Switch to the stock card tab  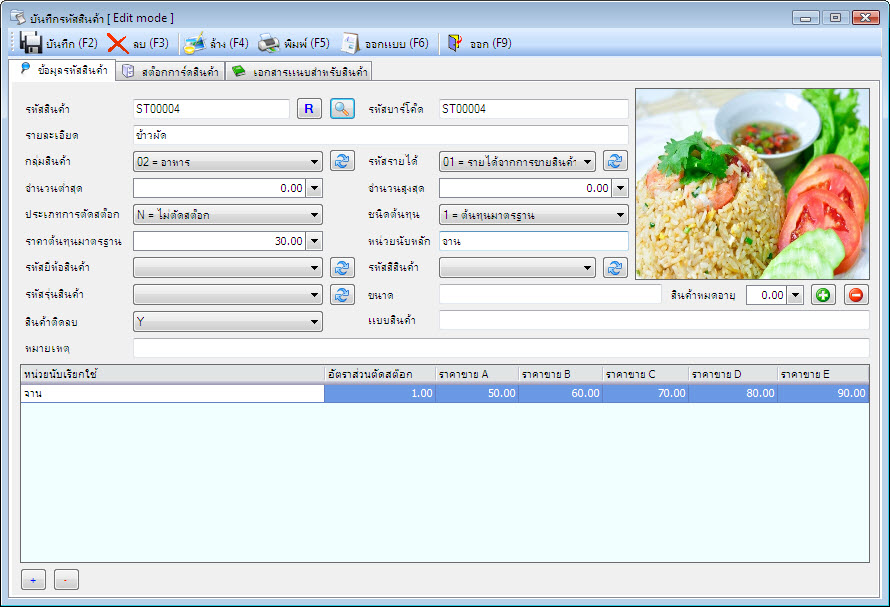tap(171, 71)
